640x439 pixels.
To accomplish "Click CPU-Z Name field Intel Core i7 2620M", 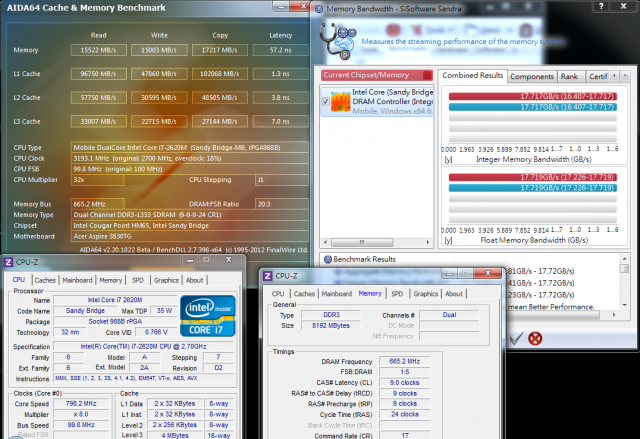I will pyautogui.click(x=115, y=300).
